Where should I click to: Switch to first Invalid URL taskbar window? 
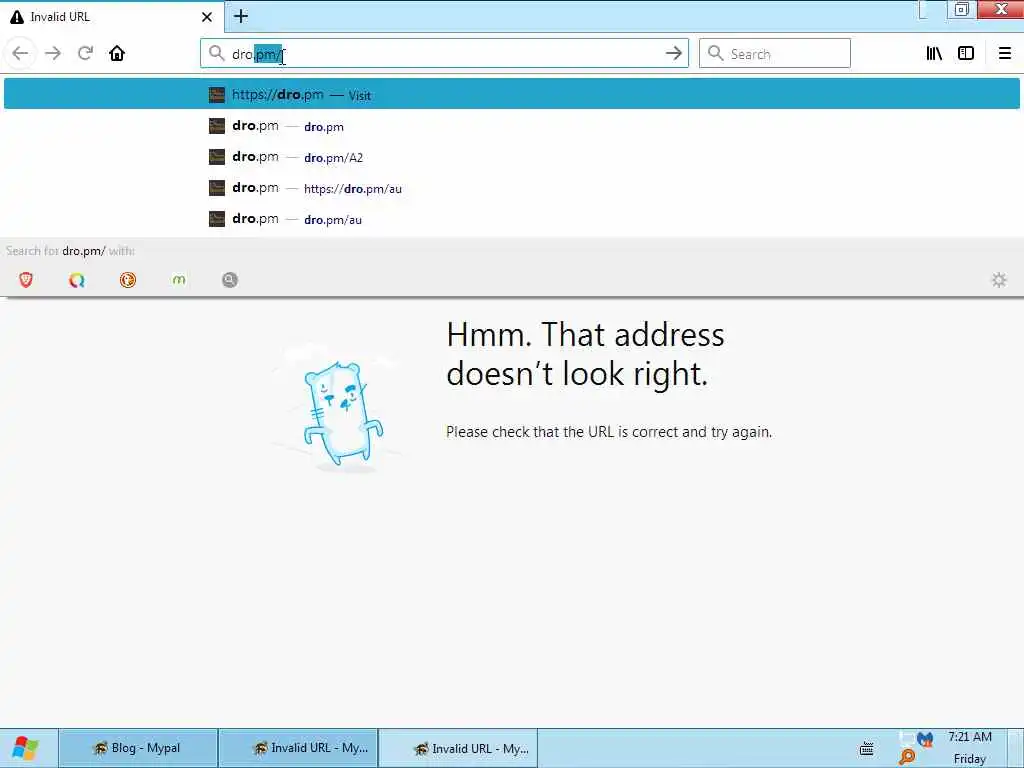298,748
